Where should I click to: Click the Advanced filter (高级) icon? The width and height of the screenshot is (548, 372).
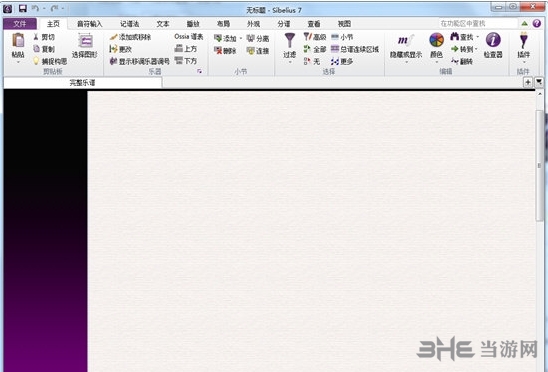click(308, 37)
